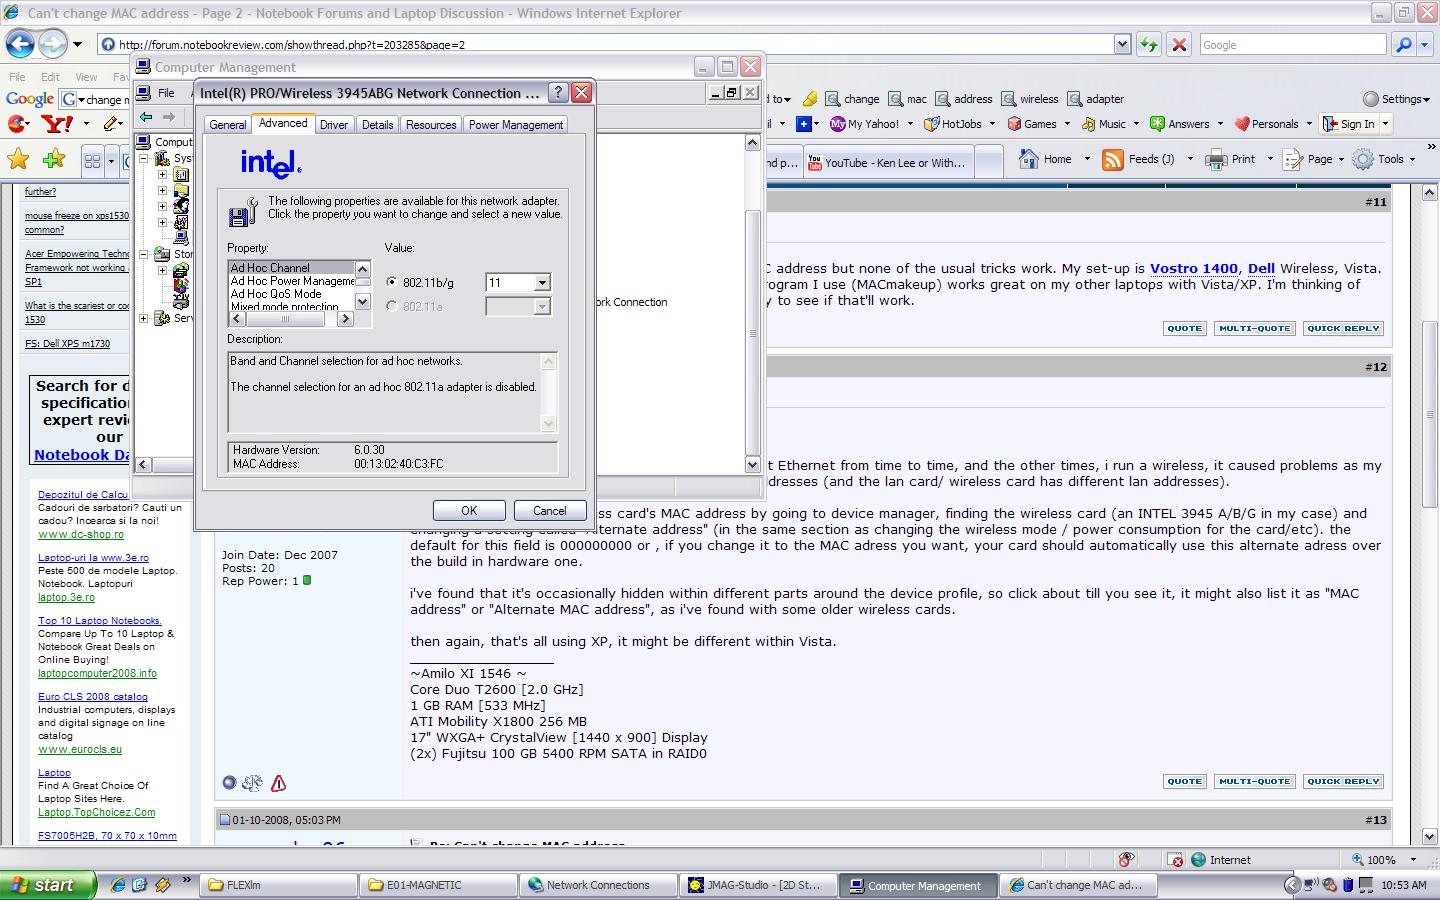Screen dimensions: 1440x900
Task: Click the property list horizontal scrollbar
Action: point(291,319)
